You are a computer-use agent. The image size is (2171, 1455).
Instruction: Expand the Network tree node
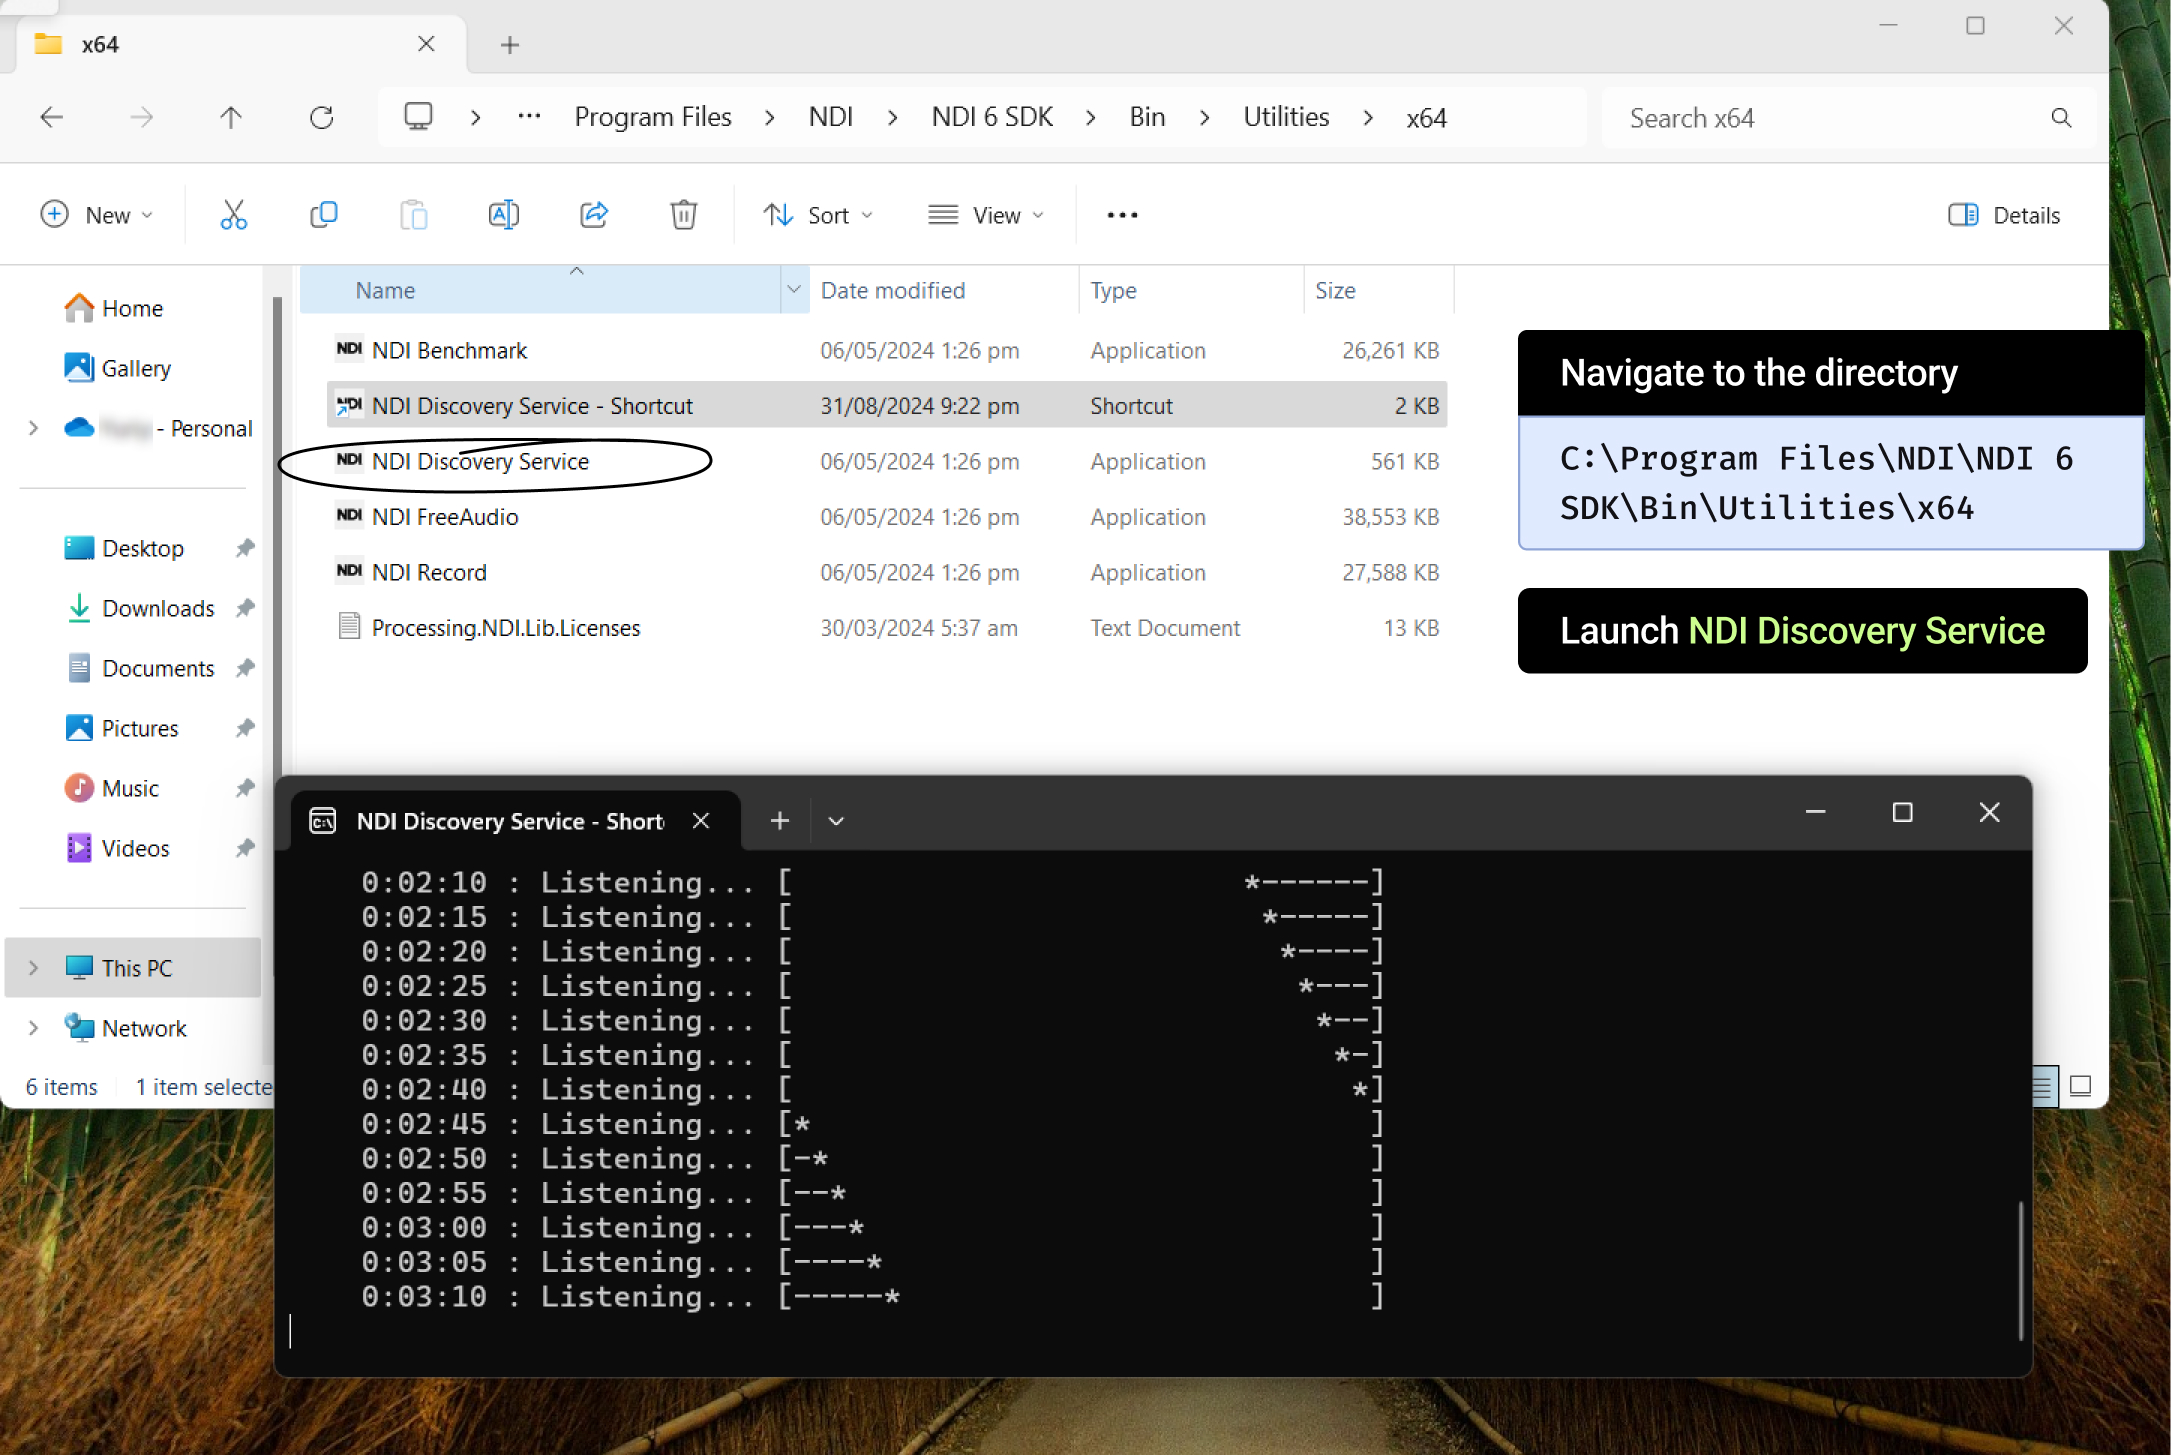(33, 1027)
